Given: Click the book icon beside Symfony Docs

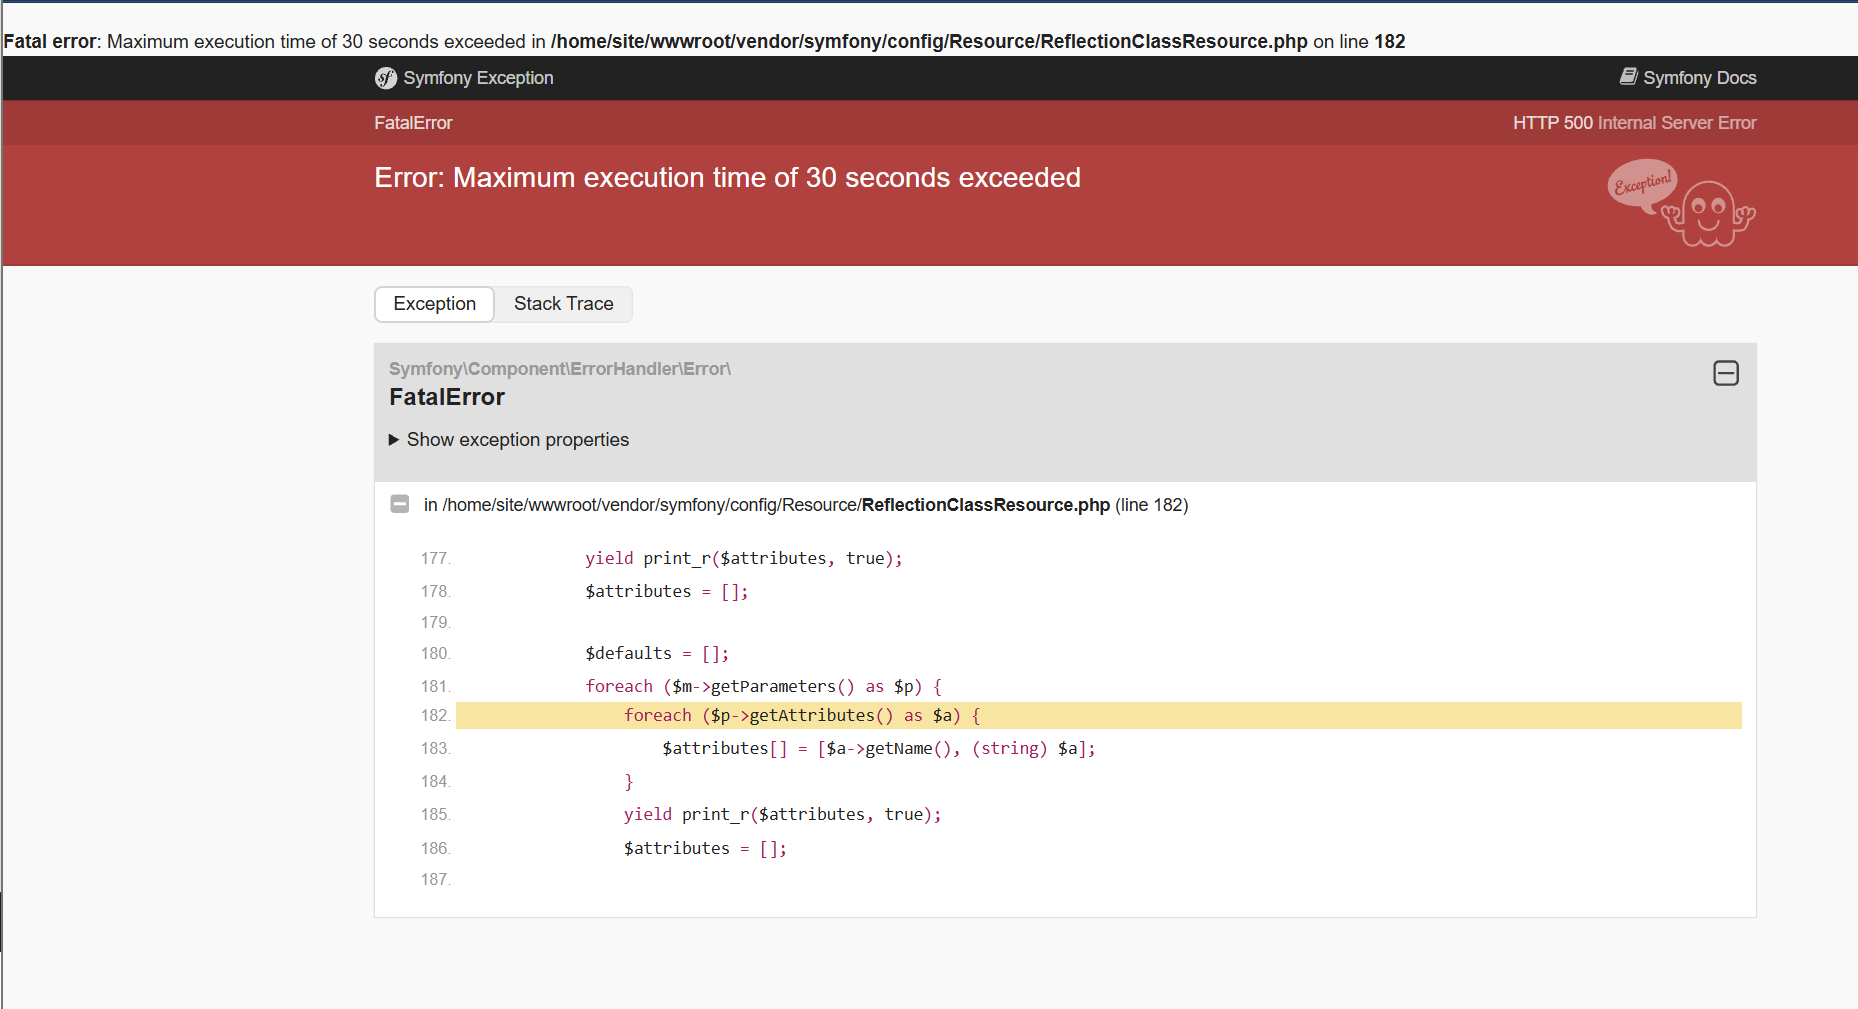Looking at the screenshot, I should click(1628, 77).
